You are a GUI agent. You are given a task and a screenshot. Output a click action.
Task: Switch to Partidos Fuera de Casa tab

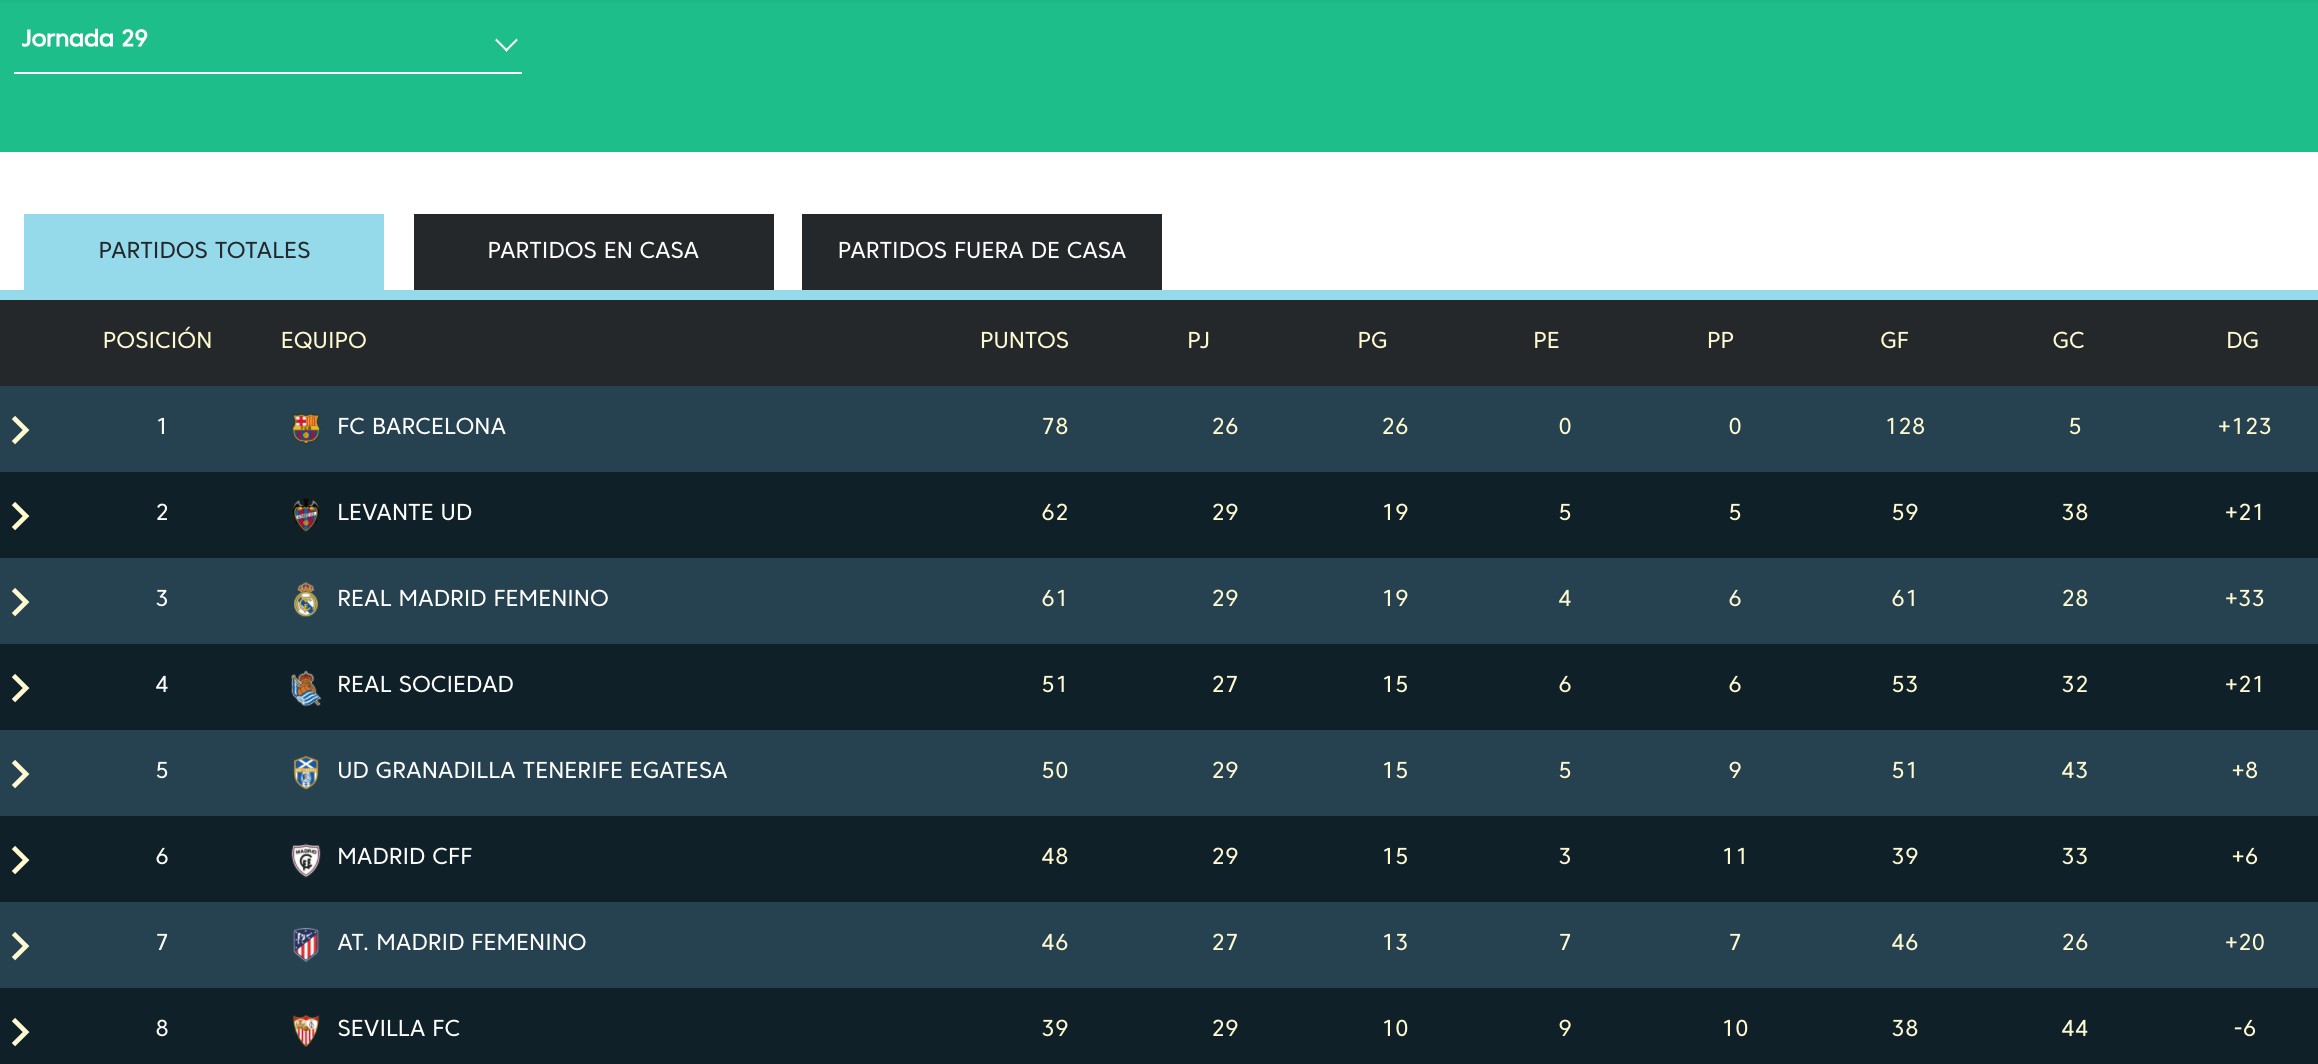click(982, 251)
